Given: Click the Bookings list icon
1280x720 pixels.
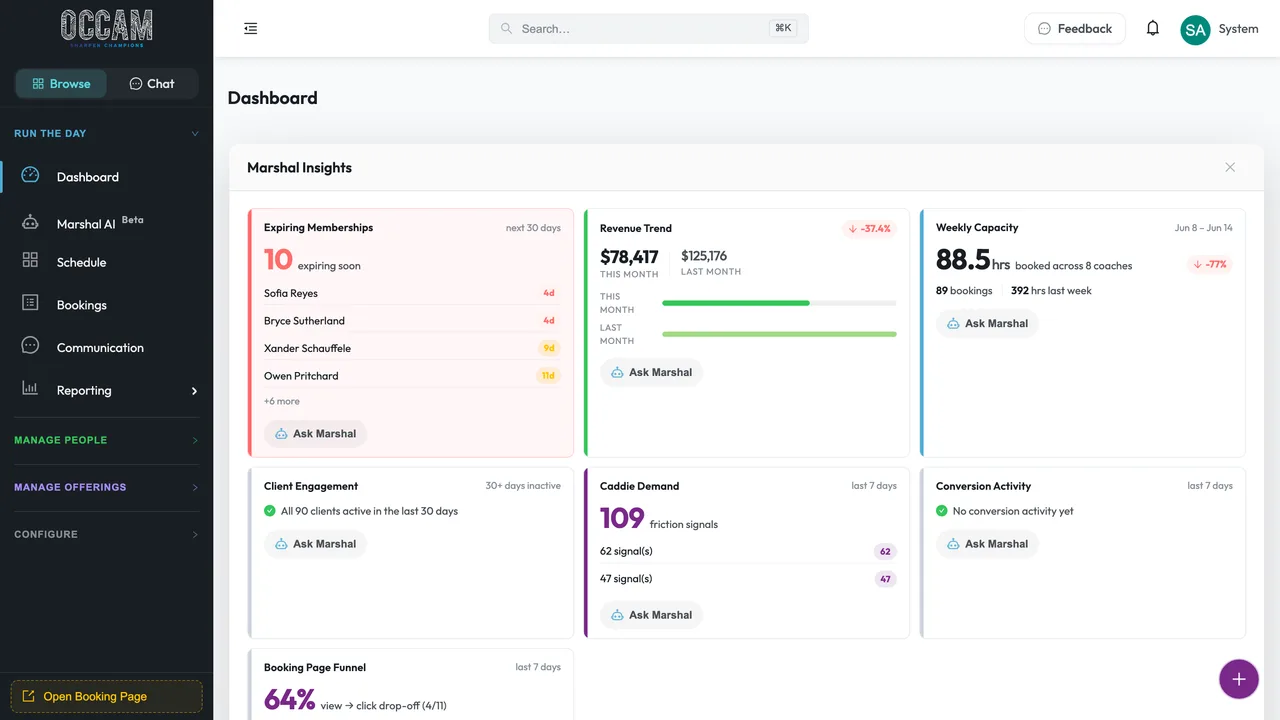Looking at the screenshot, I should 30,303.
